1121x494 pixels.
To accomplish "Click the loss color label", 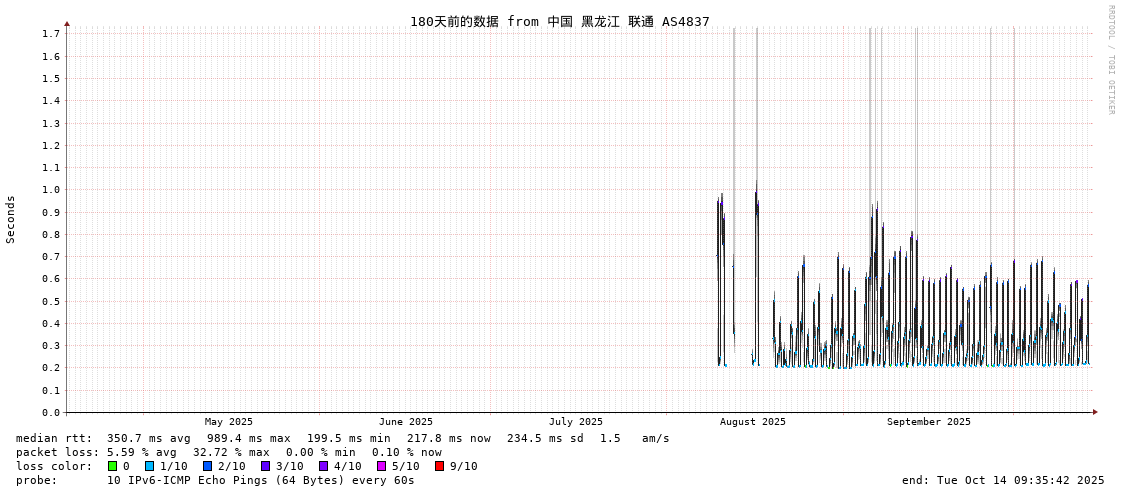I will click(x=54, y=466).
